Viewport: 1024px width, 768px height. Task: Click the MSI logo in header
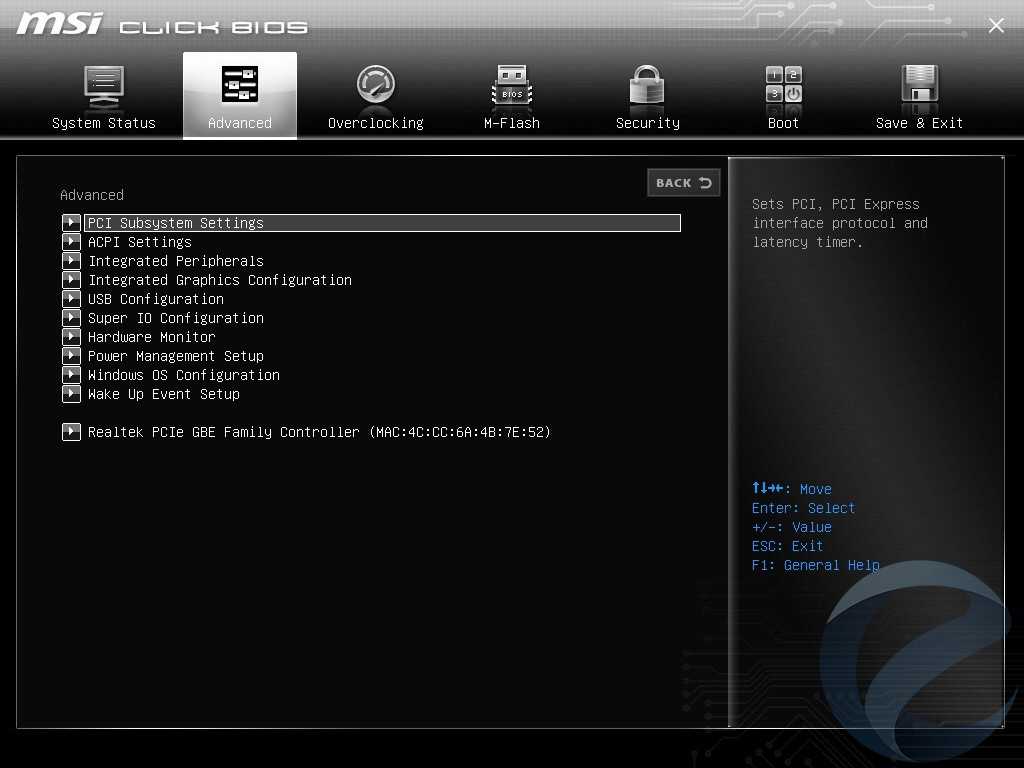tap(60, 24)
